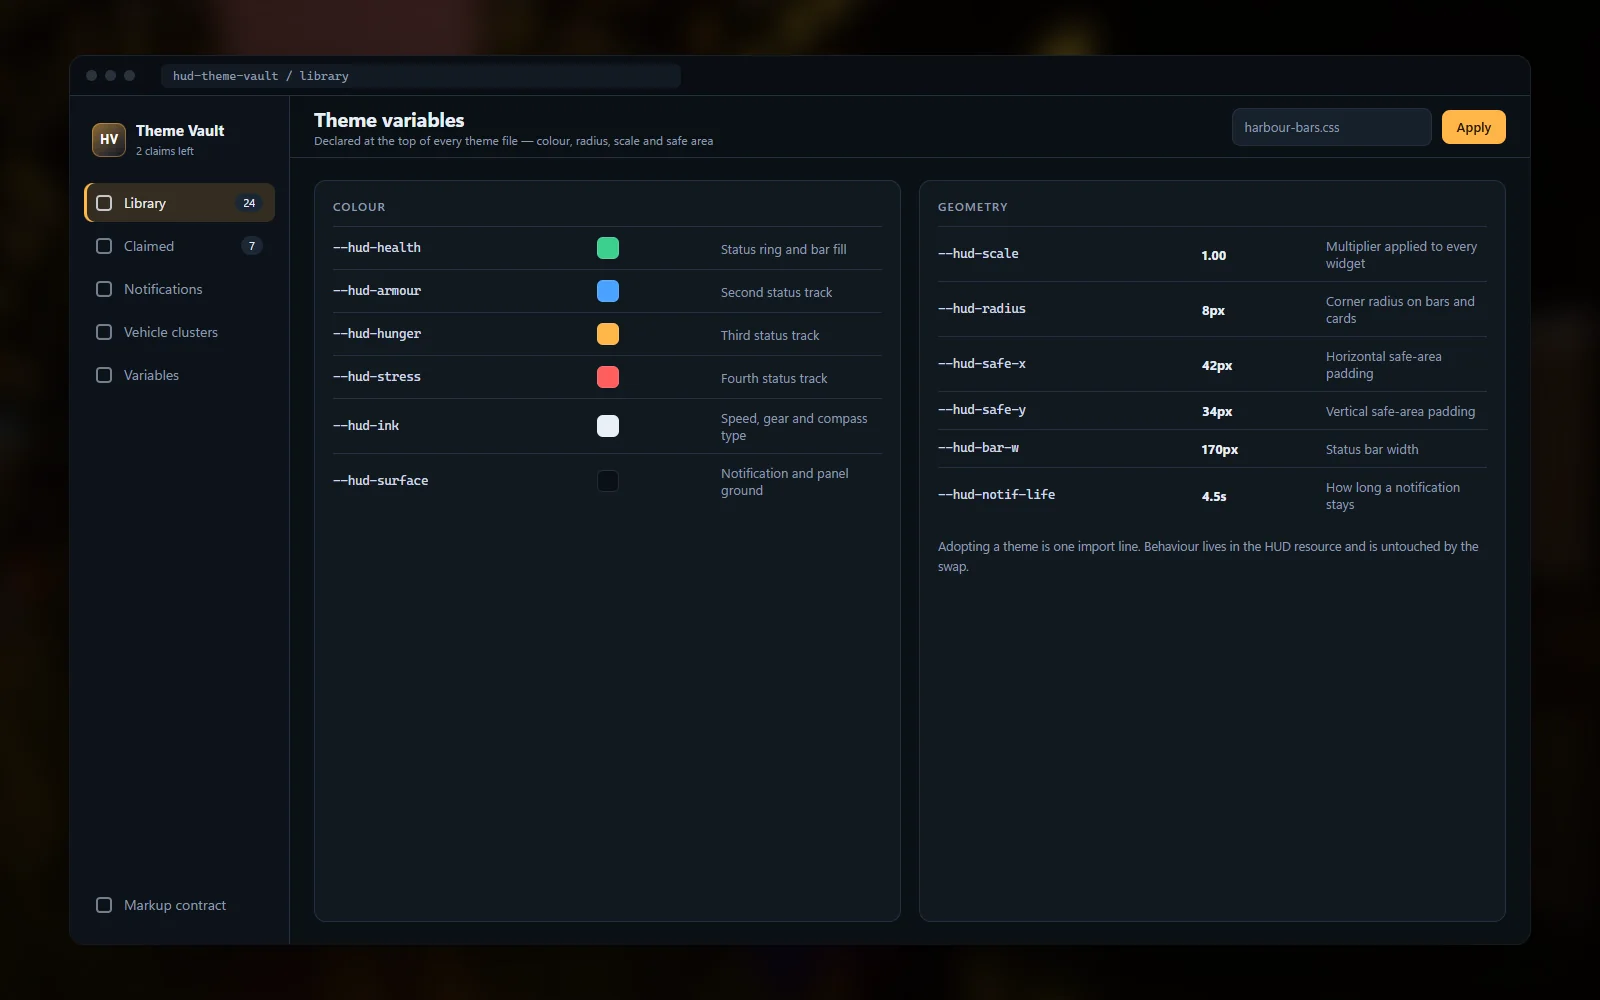This screenshot has height=1000, width=1600.
Task: Click the Markup contract sidebar icon
Action: tap(104, 905)
